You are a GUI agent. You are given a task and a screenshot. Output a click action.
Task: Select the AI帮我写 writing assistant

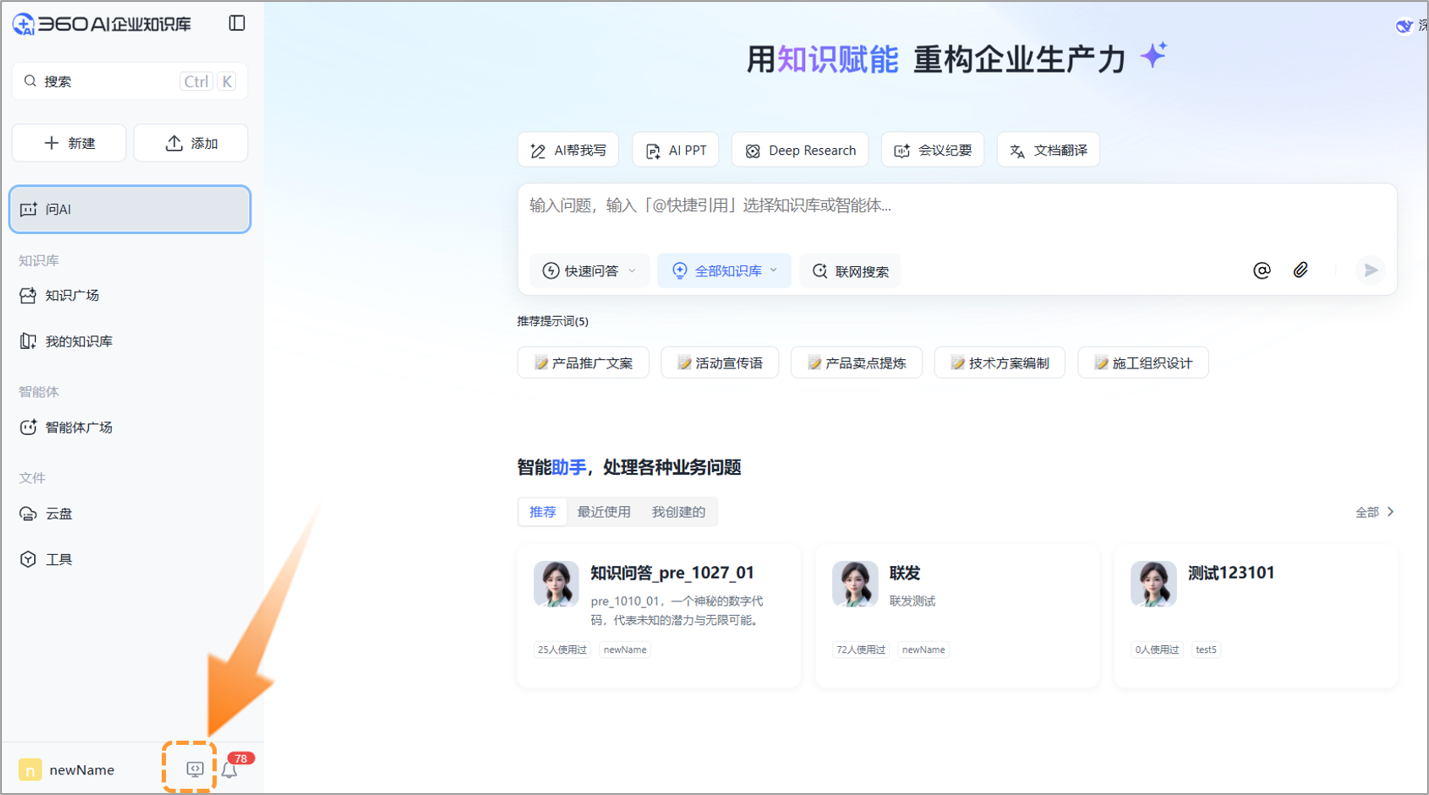coord(568,149)
